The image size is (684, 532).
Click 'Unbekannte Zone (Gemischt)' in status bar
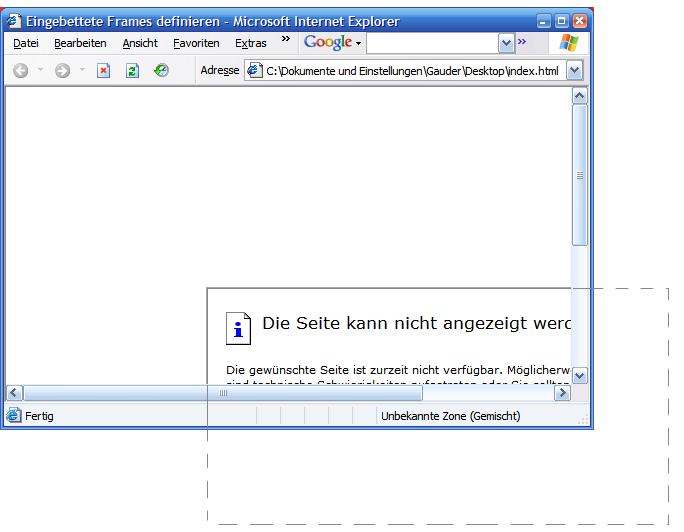pos(451,416)
